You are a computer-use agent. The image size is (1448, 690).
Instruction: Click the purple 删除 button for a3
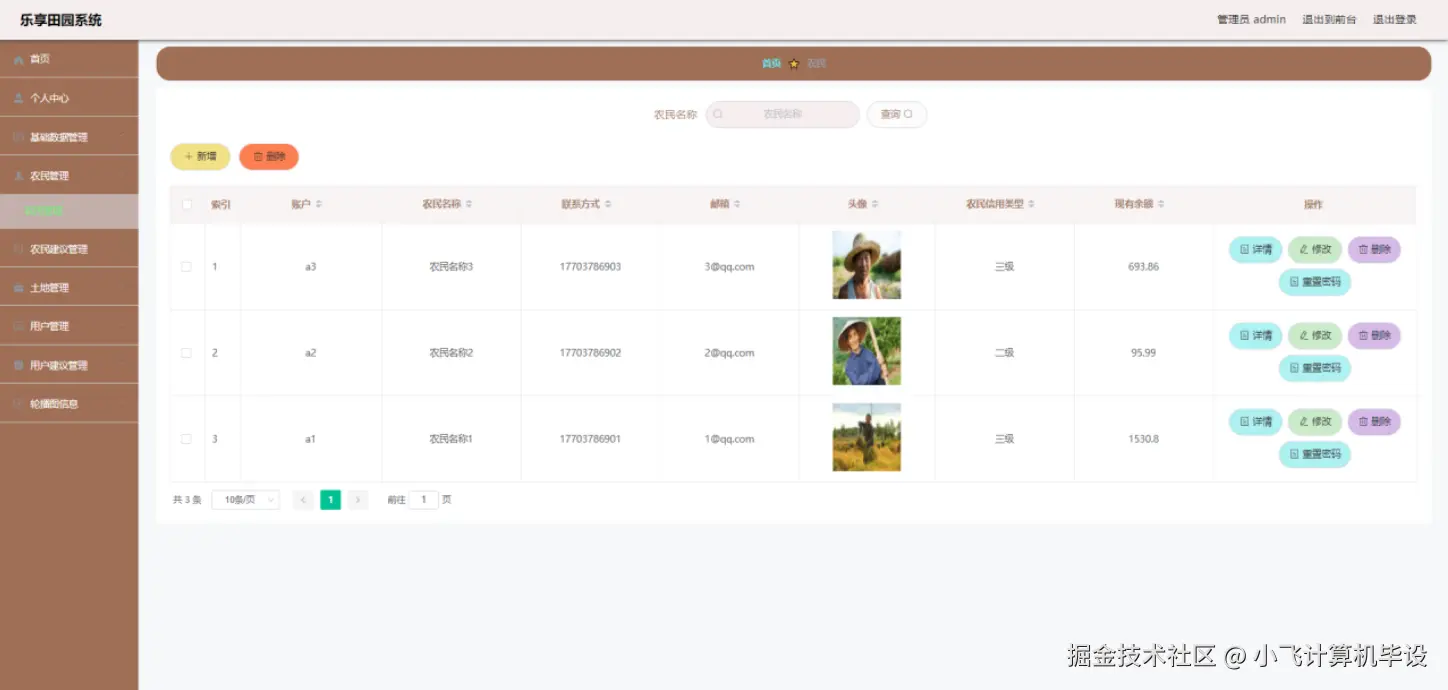click(1374, 249)
